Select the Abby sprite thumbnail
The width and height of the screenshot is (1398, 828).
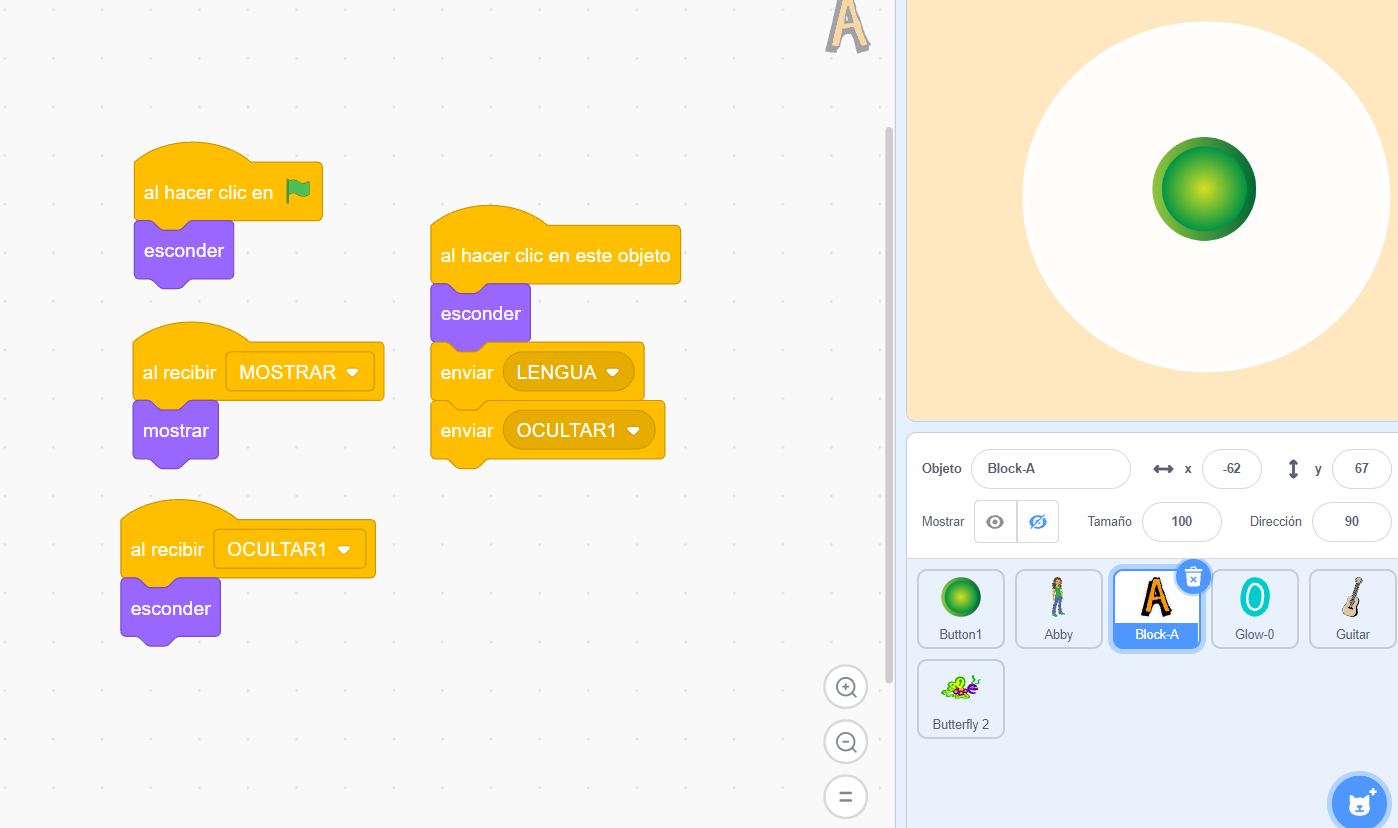1058,608
